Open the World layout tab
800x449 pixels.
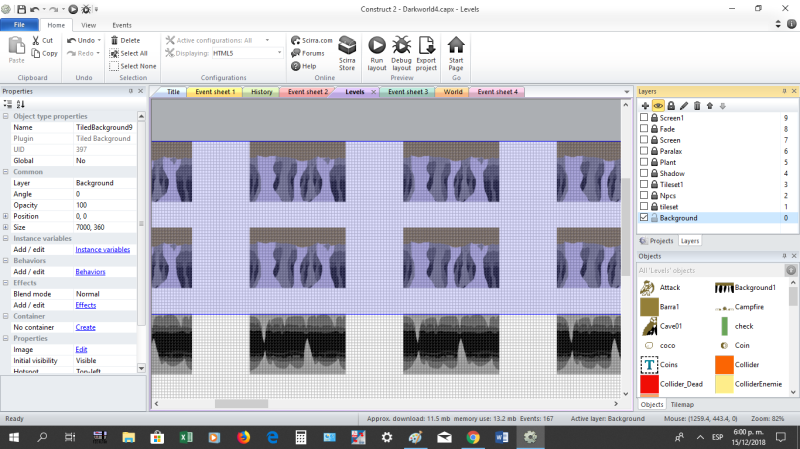pos(453,92)
